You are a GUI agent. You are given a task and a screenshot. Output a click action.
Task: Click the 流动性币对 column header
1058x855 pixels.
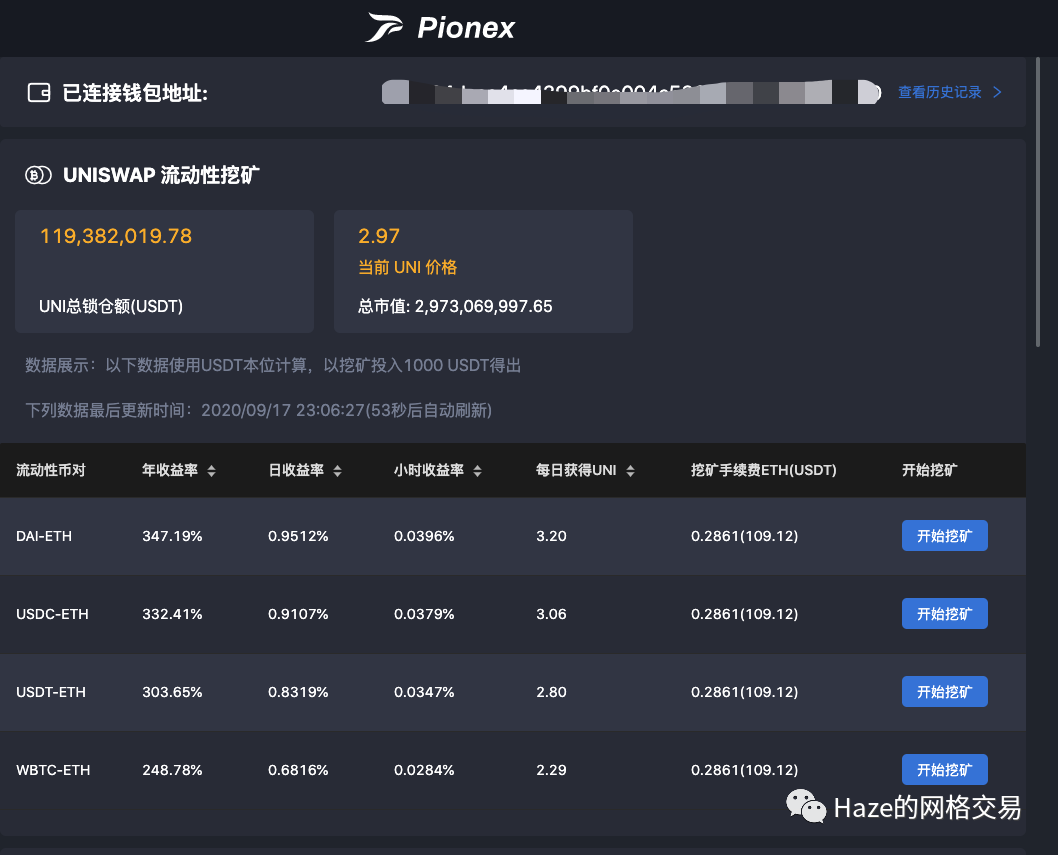(x=51, y=470)
